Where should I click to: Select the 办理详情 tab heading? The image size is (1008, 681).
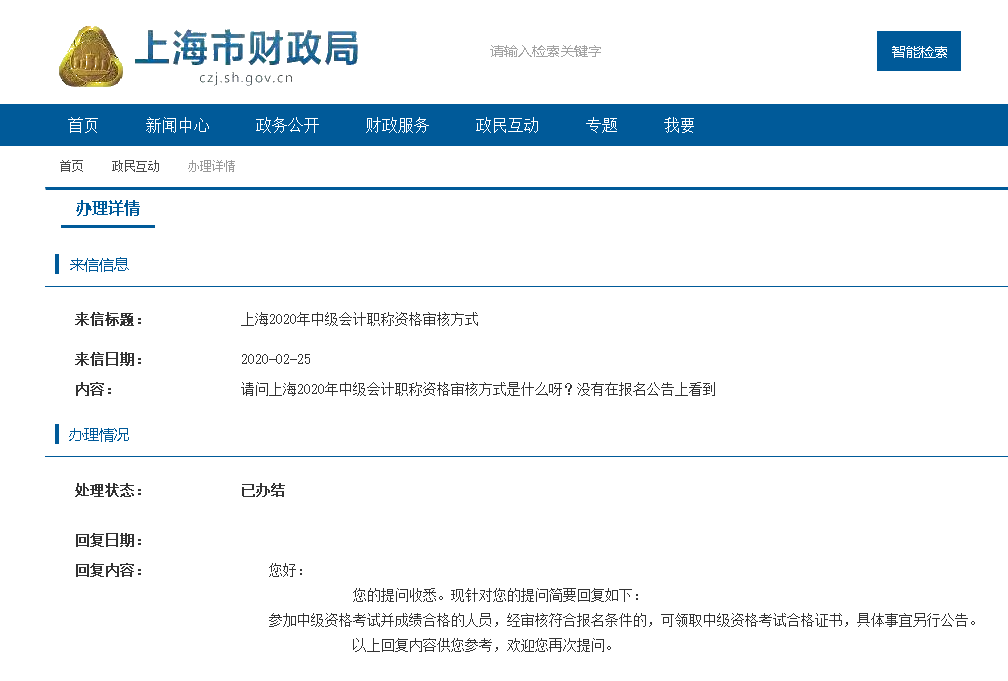click(106, 210)
